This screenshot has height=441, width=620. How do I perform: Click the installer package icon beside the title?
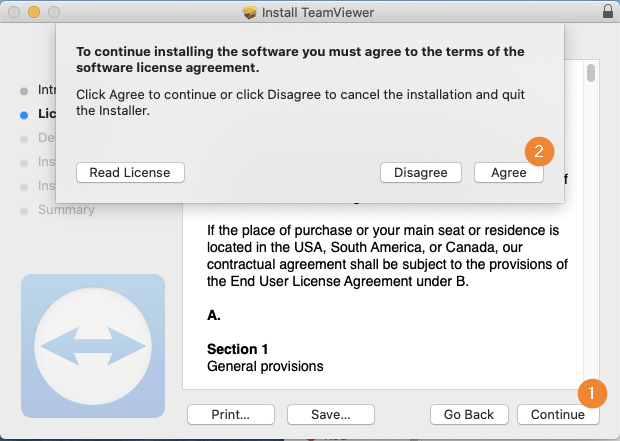250,12
